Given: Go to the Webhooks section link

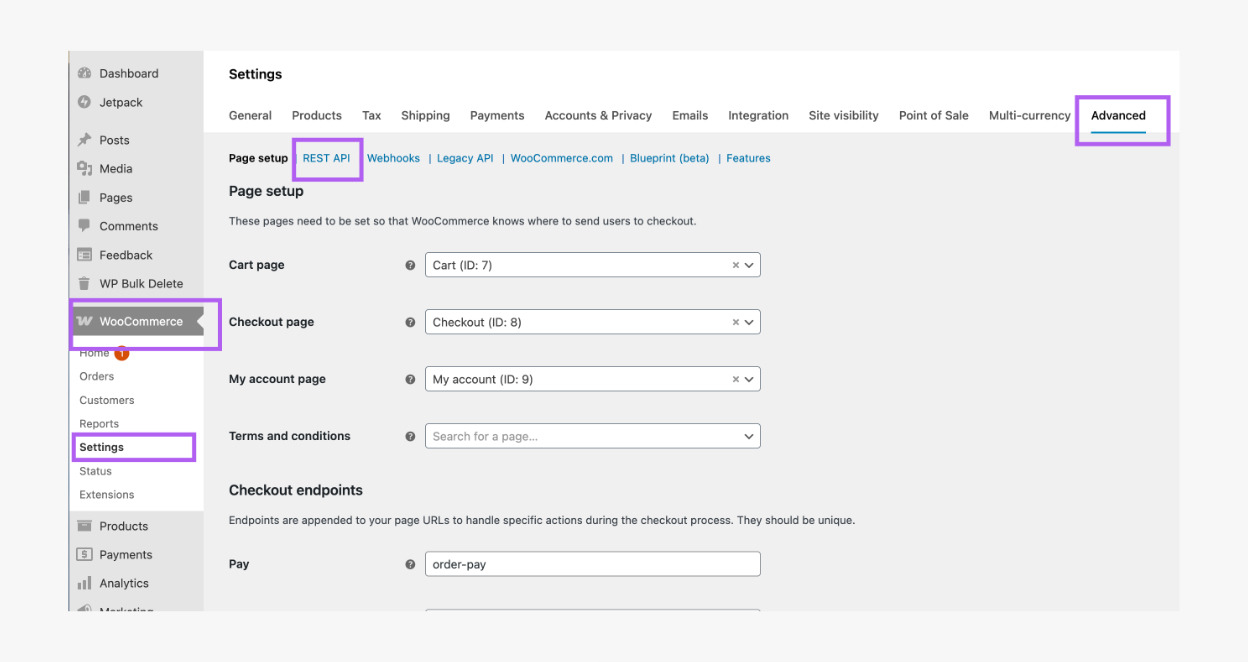Looking at the screenshot, I should (x=393, y=158).
